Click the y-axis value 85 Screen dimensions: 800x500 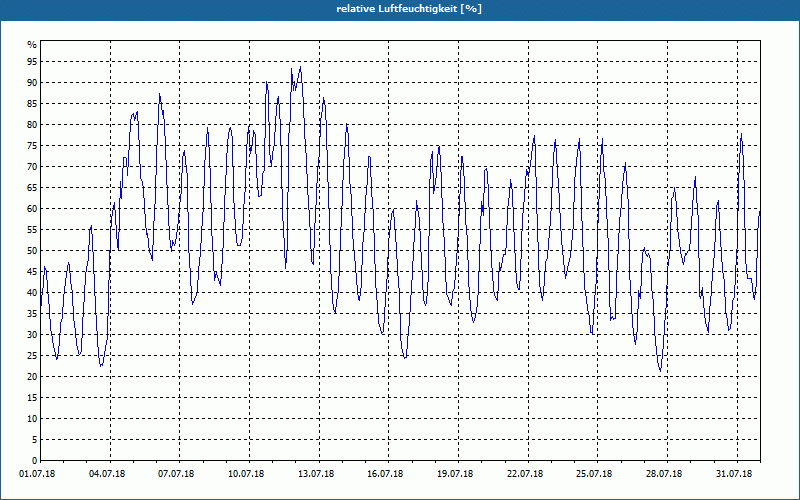[x=32, y=104]
